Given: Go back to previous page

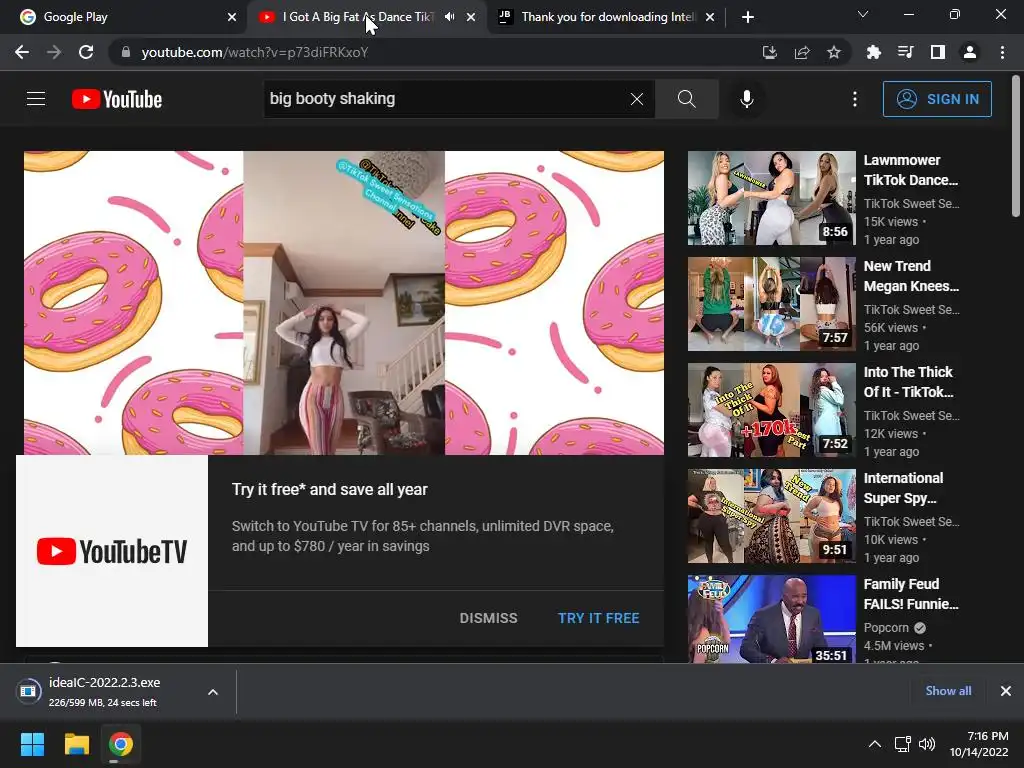Looking at the screenshot, I should [x=22, y=52].
